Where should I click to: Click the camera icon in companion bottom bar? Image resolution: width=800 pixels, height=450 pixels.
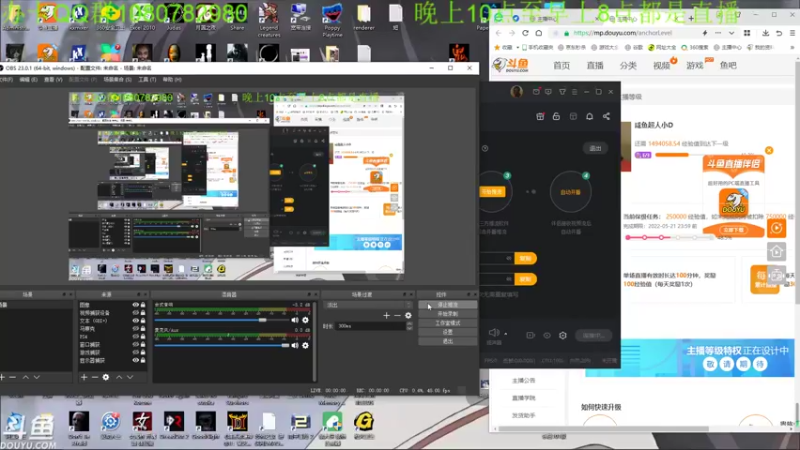click(530, 335)
